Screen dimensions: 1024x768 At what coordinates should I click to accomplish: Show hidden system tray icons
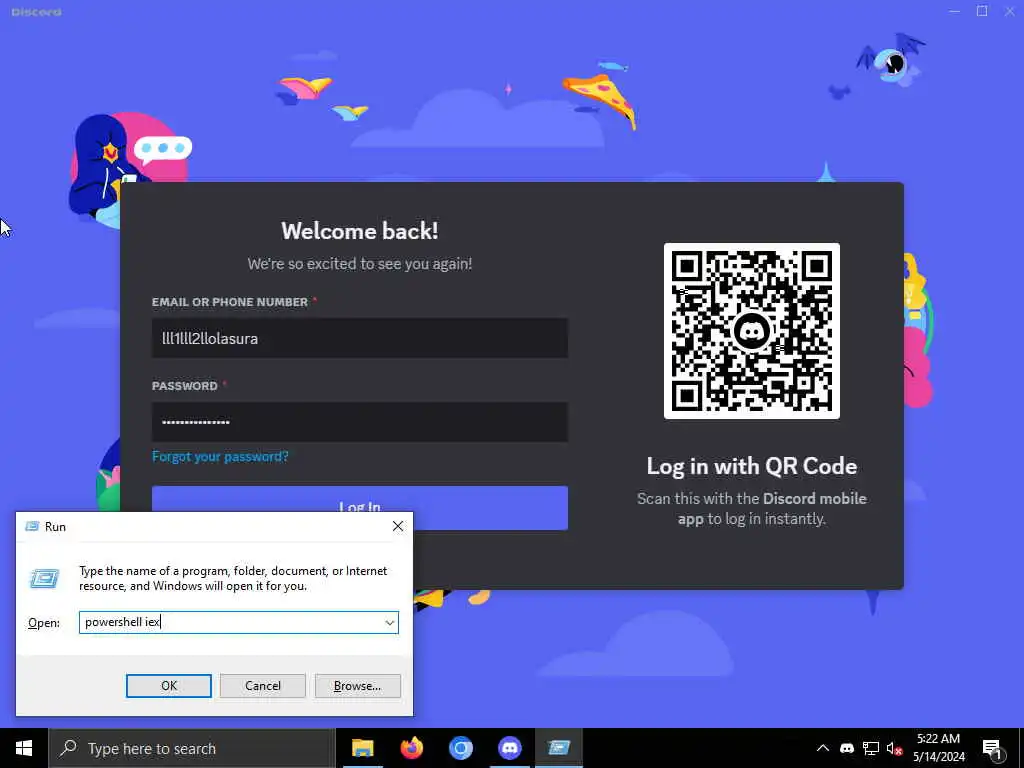point(823,748)
